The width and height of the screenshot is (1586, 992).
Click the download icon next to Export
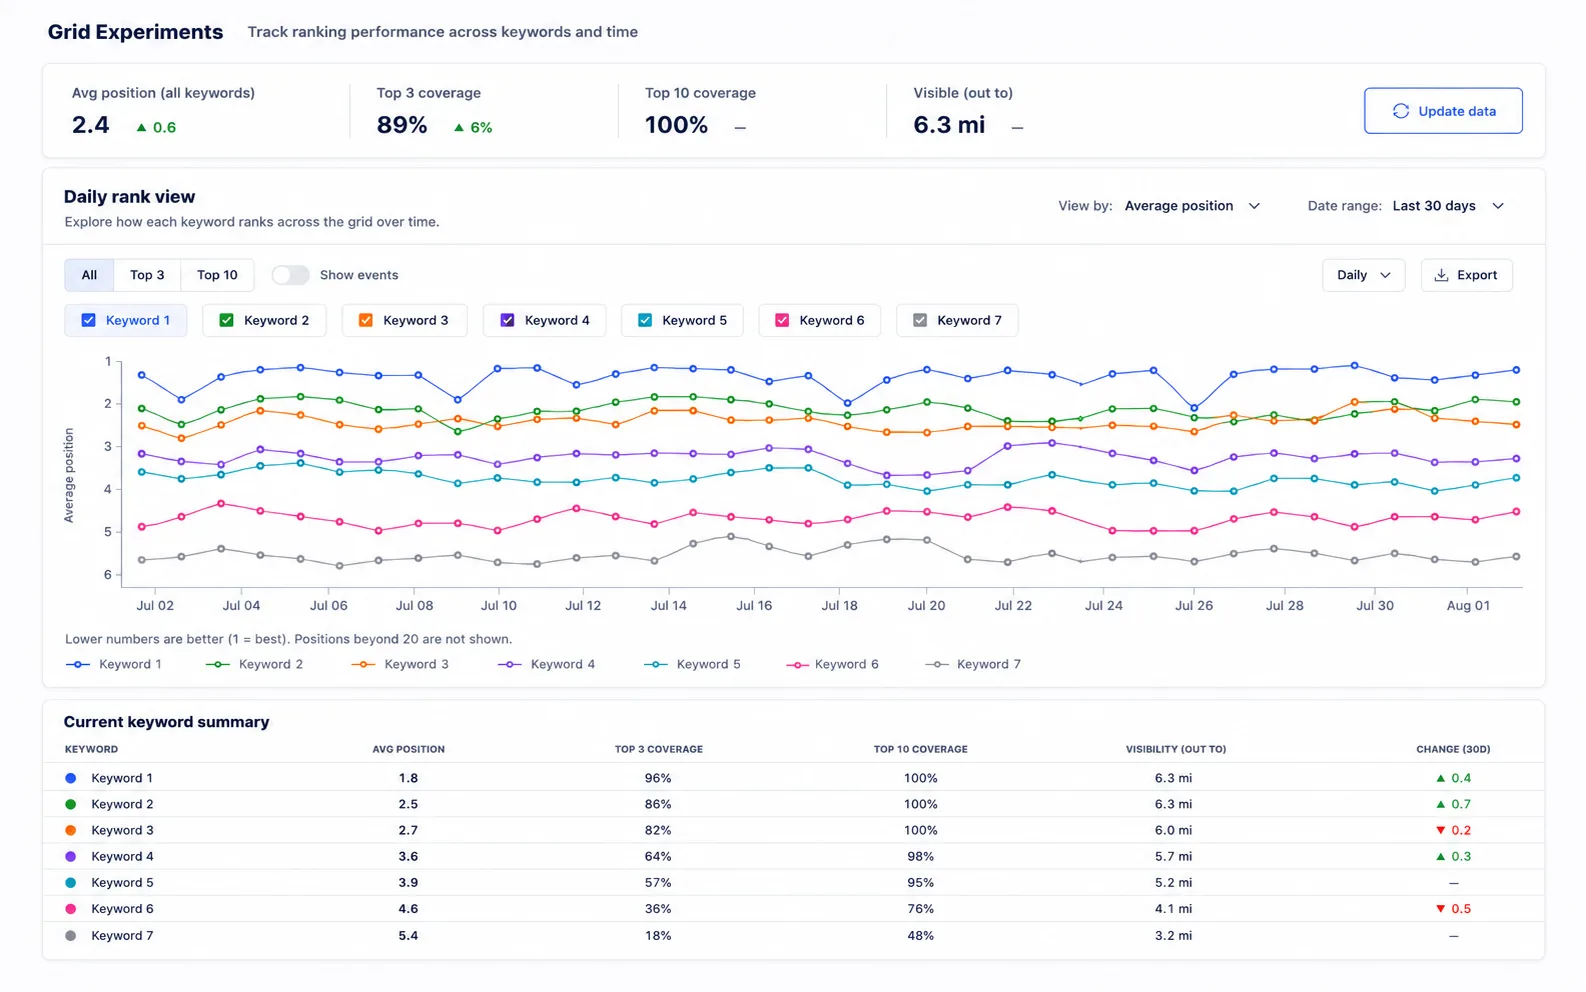click(1441, 275)
